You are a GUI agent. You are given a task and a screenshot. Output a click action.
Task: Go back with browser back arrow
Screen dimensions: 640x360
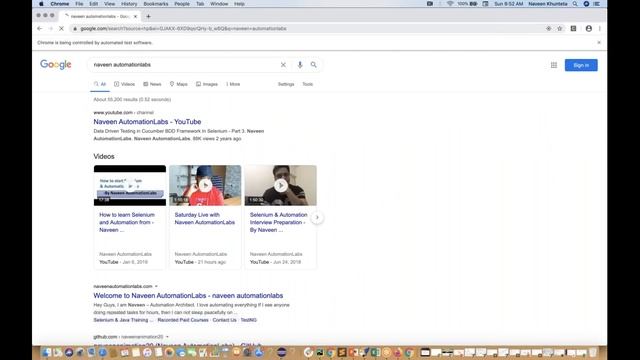[x=40, y=29]
